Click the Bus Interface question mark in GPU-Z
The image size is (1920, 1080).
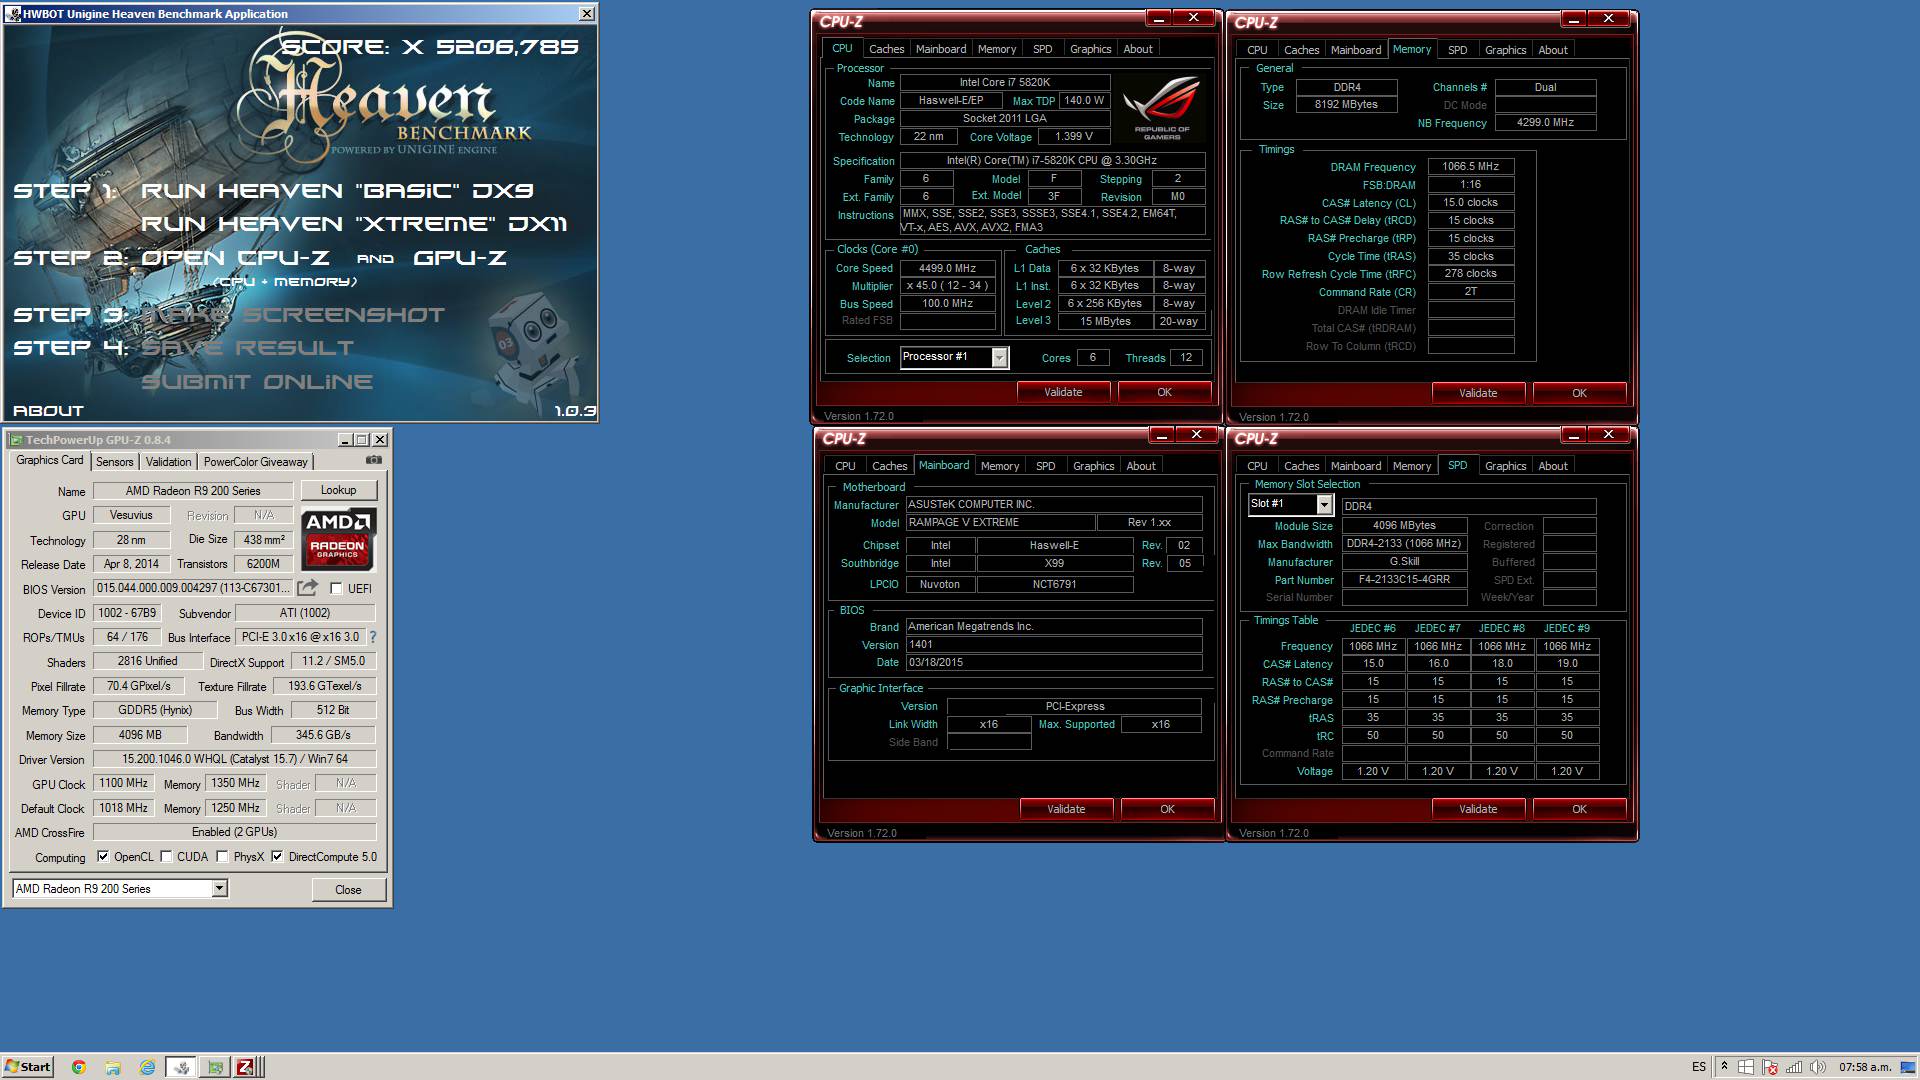click(x=373, y=637)
